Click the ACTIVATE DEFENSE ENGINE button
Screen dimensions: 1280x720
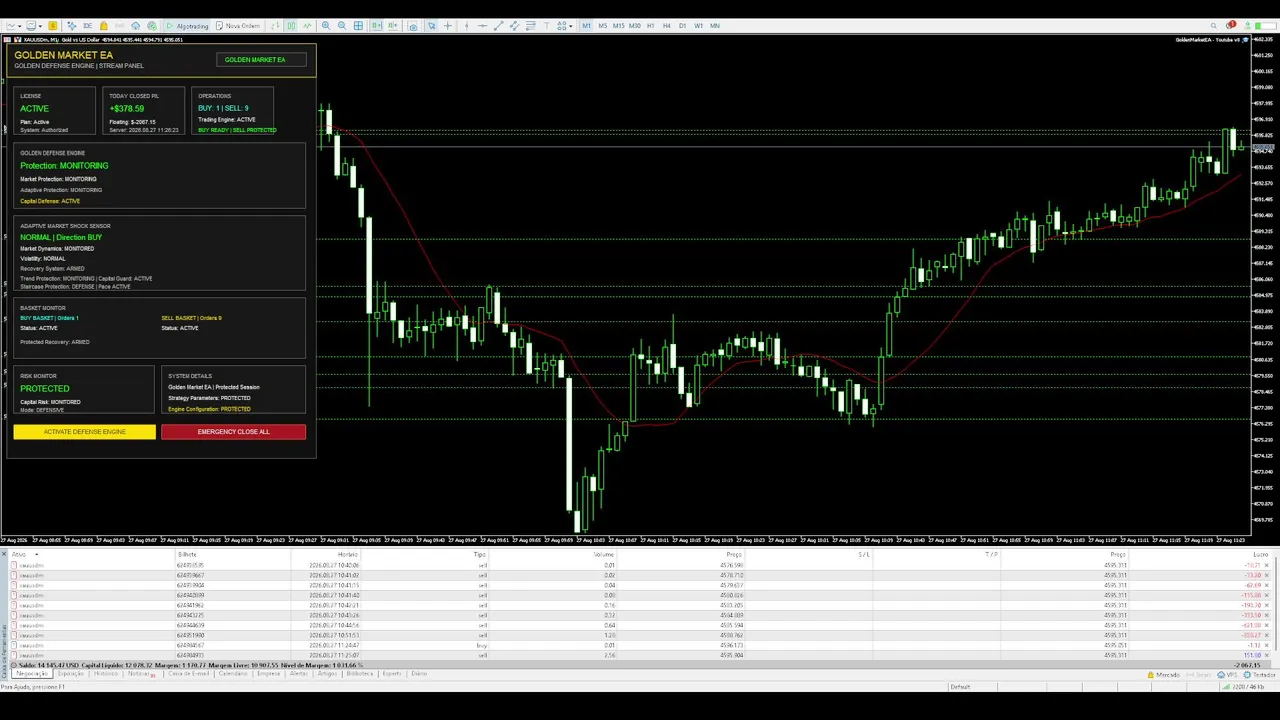85,432
